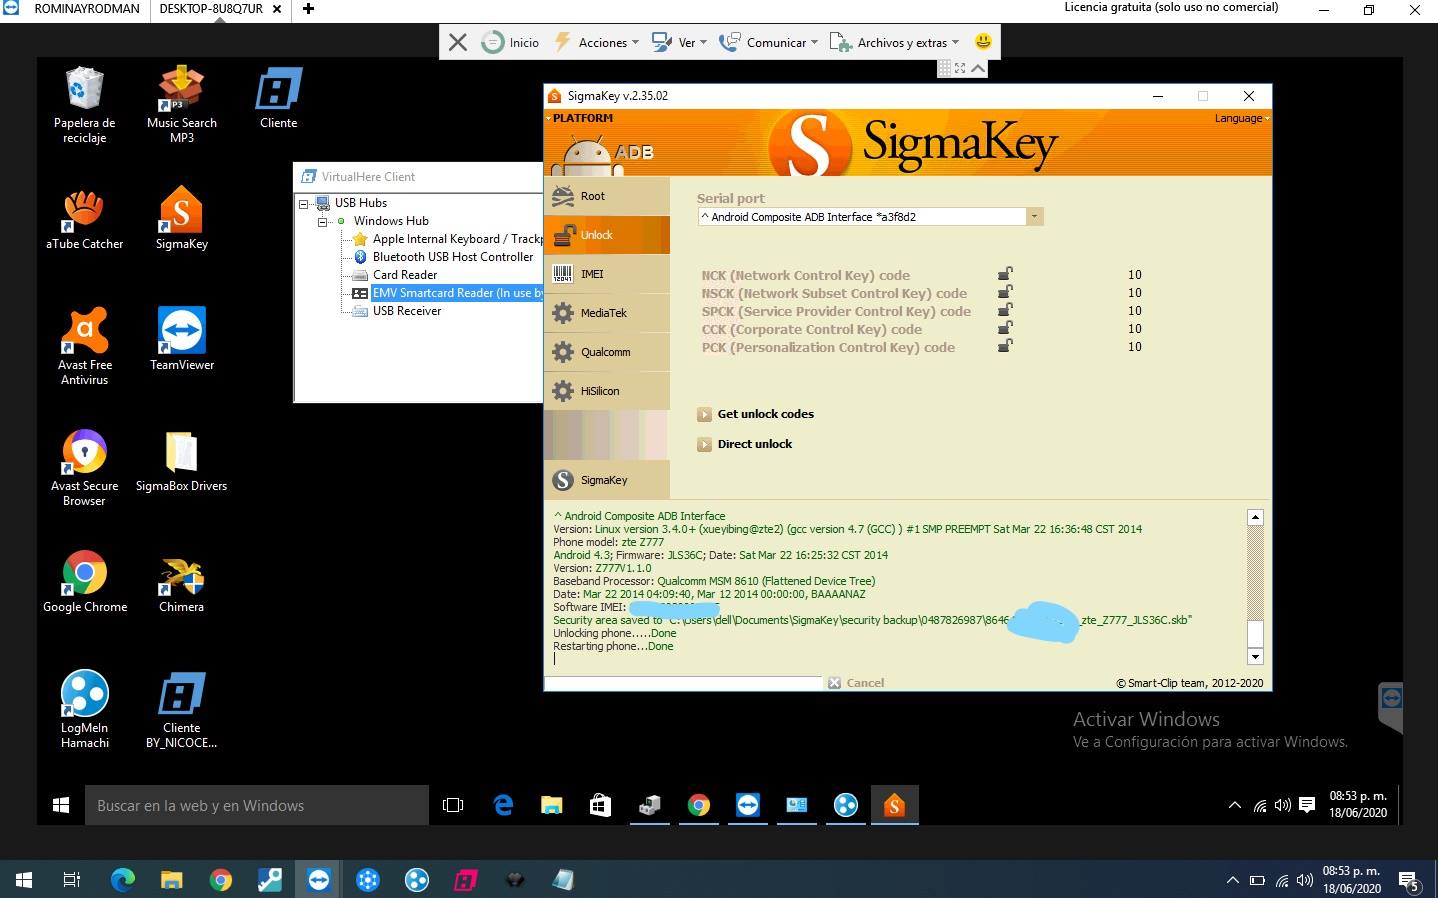
Task: Collapse the Windows Hub tree node
Action: point(323,221)
